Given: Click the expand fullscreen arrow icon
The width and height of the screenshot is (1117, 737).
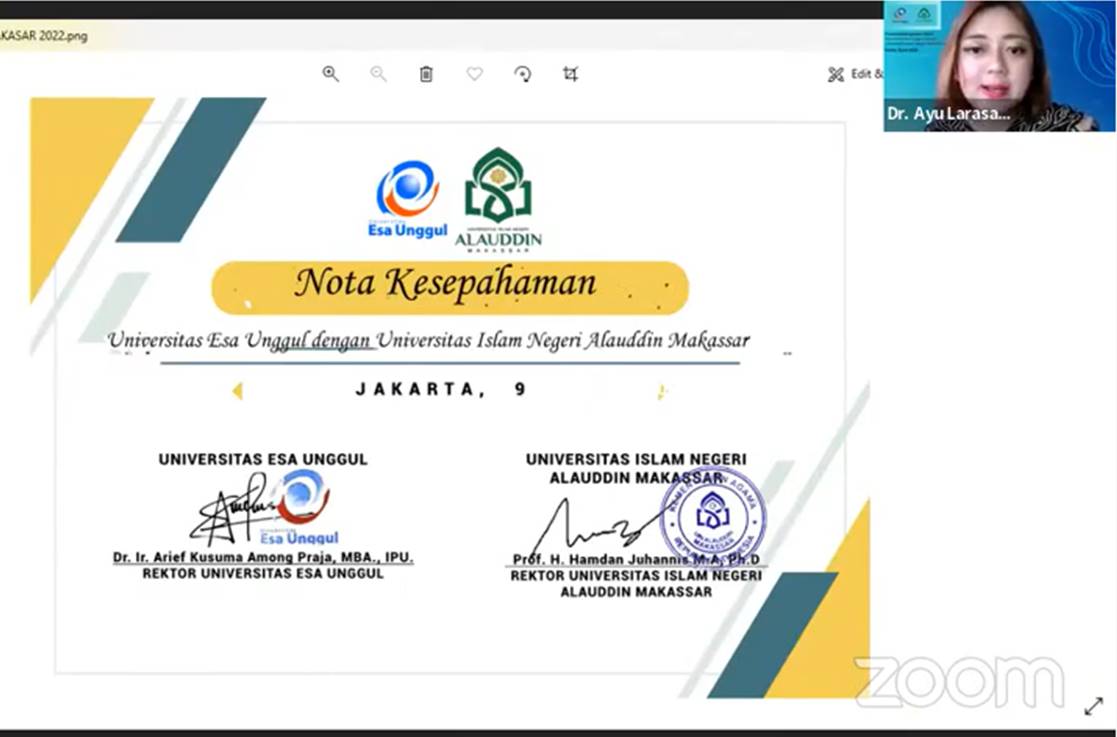Looking at the screenshot, I should point(1093,706).
